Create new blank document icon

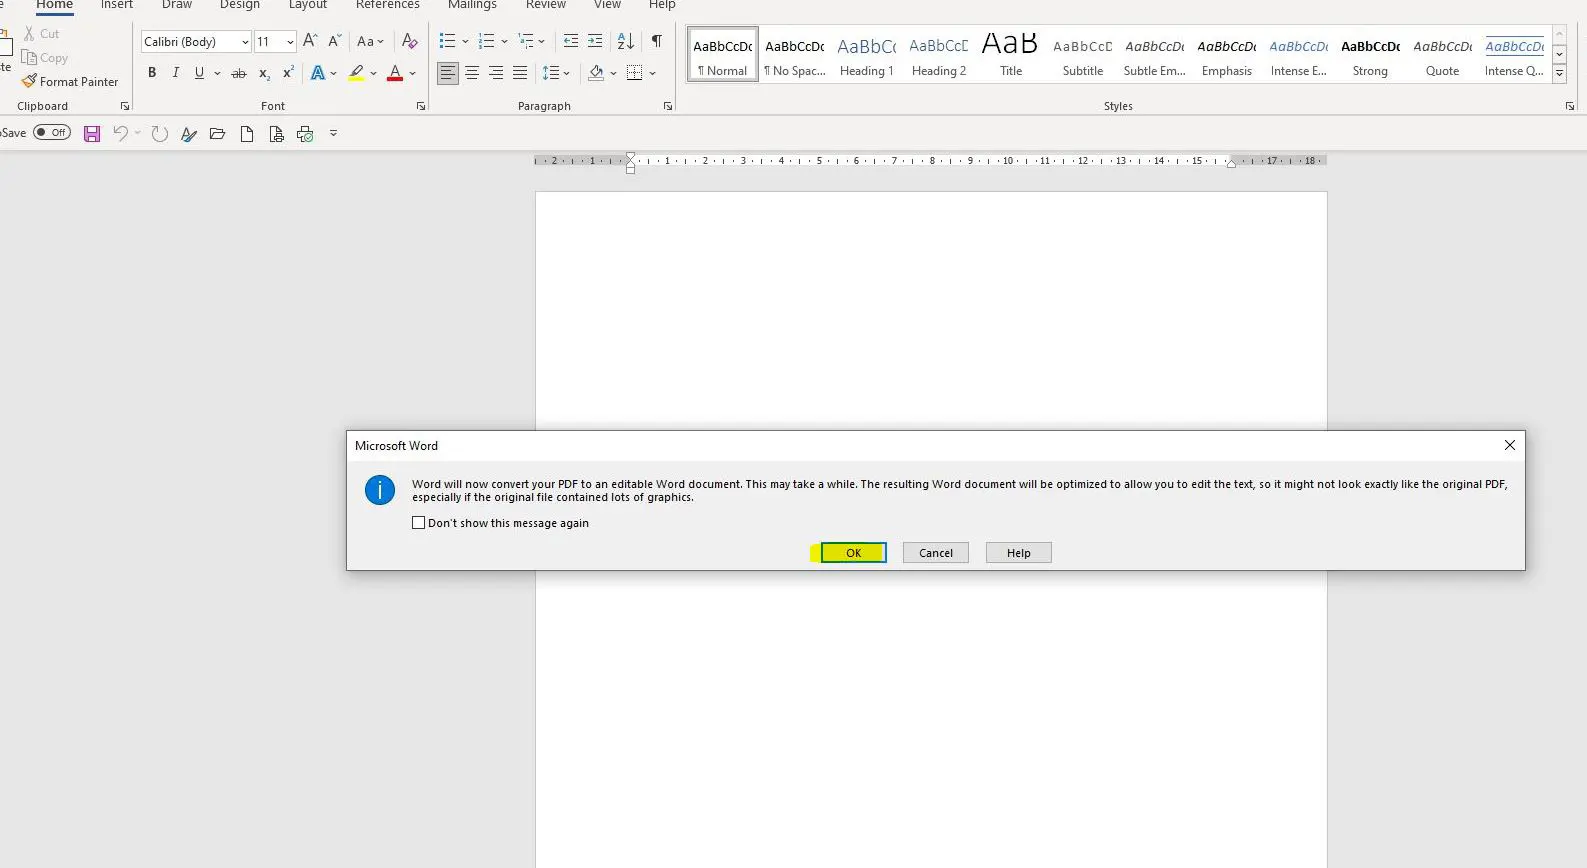point(247,133)
